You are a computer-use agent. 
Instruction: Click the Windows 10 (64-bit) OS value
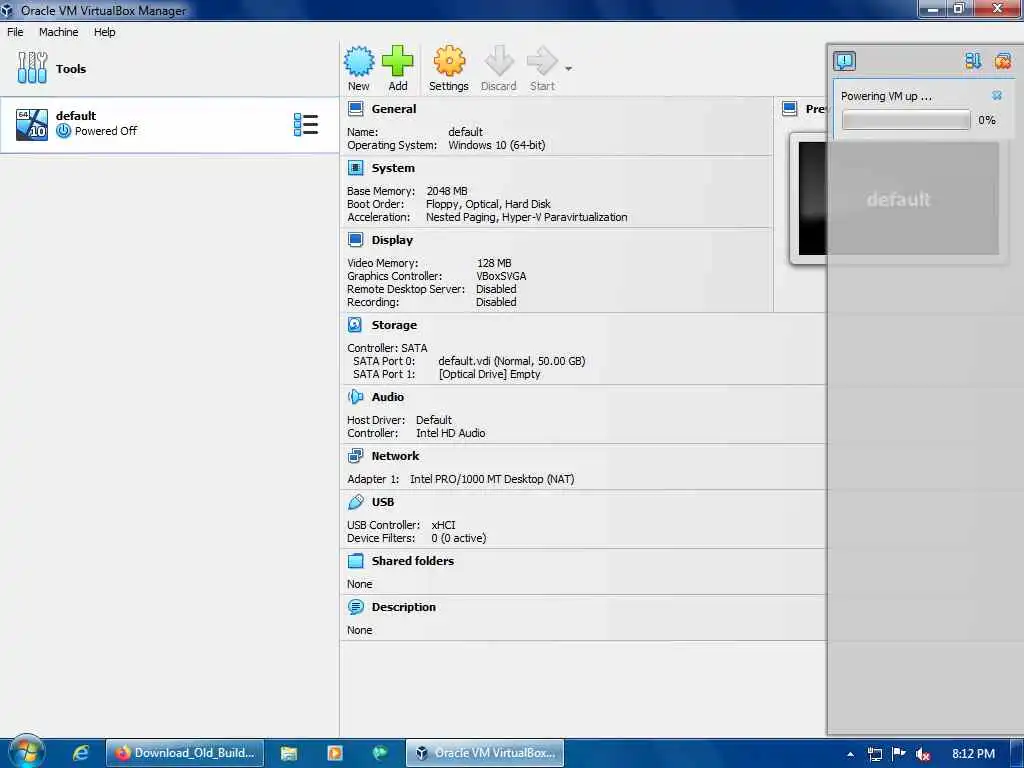pos(496,145)
